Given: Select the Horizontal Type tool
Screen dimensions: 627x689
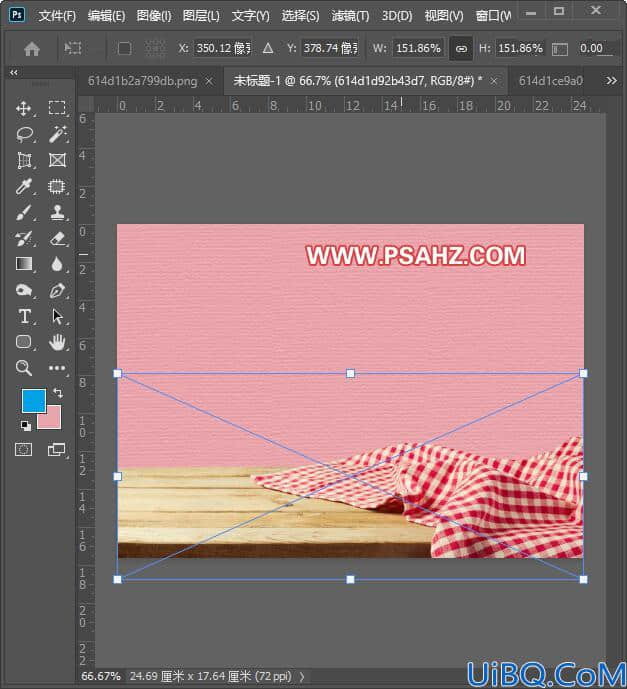Looking at the screenshot, I should point(25,316).
